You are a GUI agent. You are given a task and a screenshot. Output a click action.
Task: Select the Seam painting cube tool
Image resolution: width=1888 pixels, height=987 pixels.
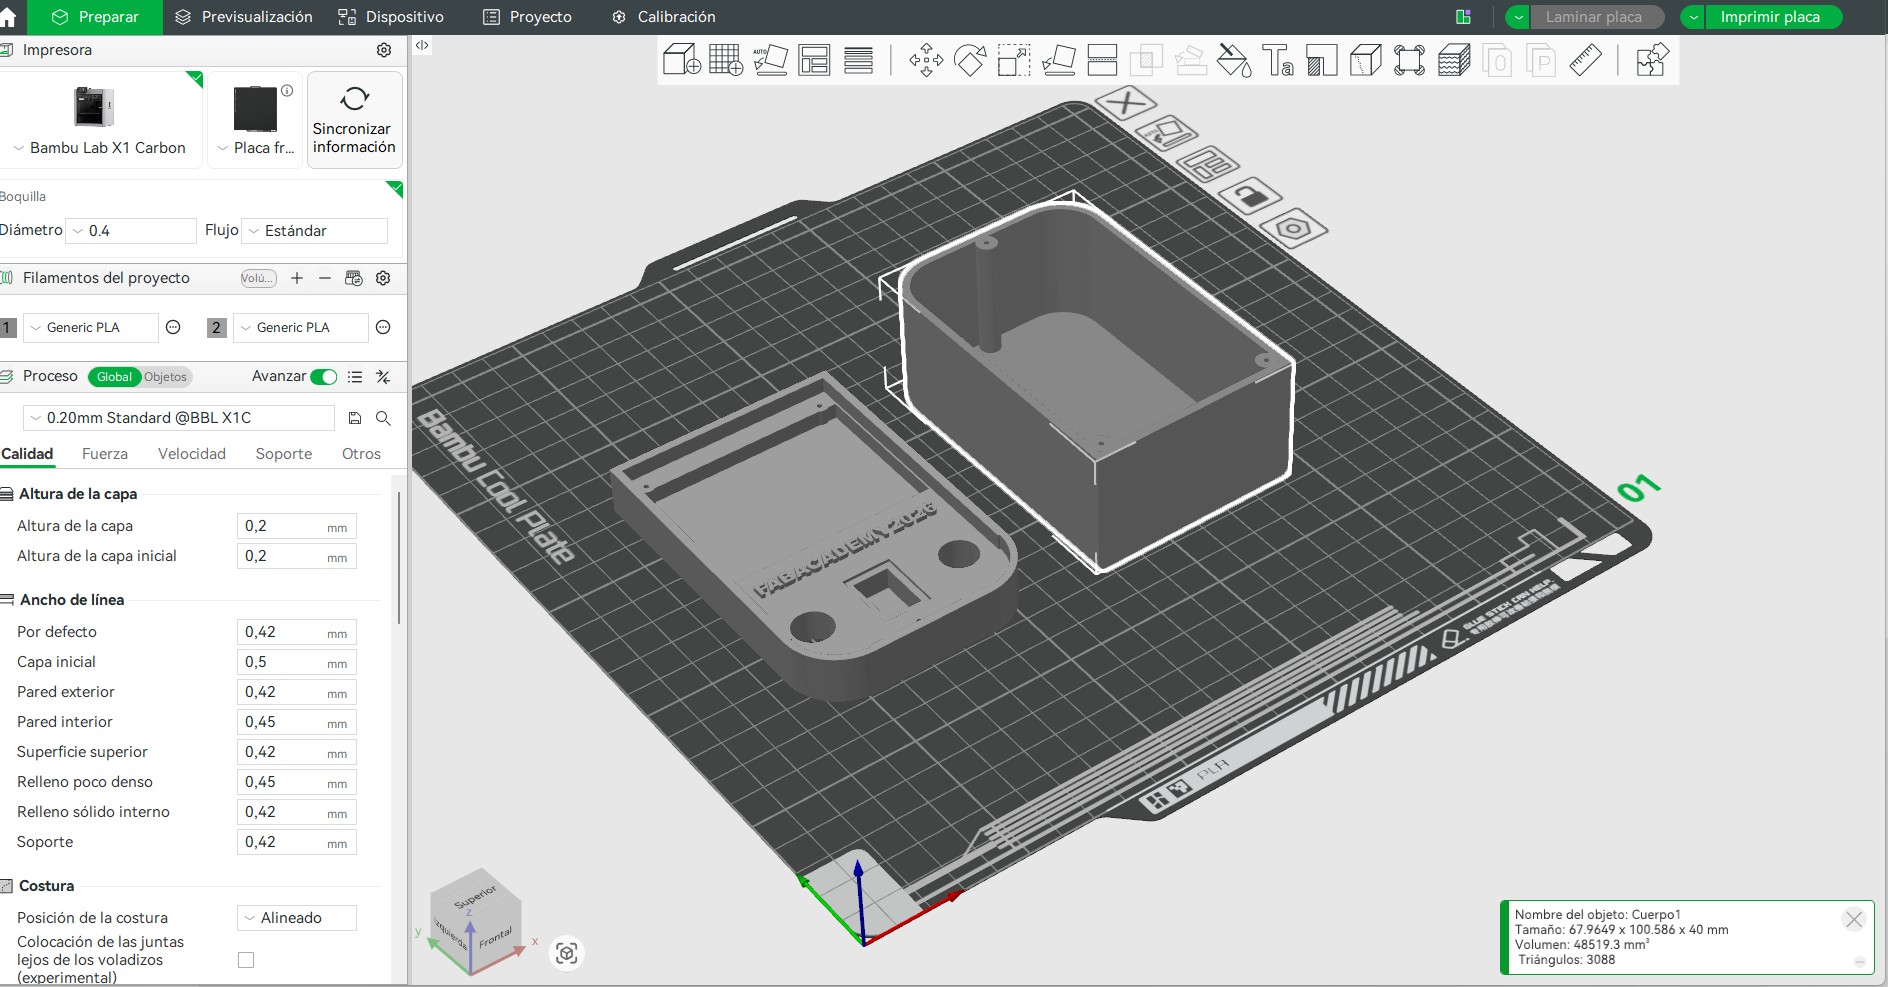pyautogui.click(x=1365, y=60)
